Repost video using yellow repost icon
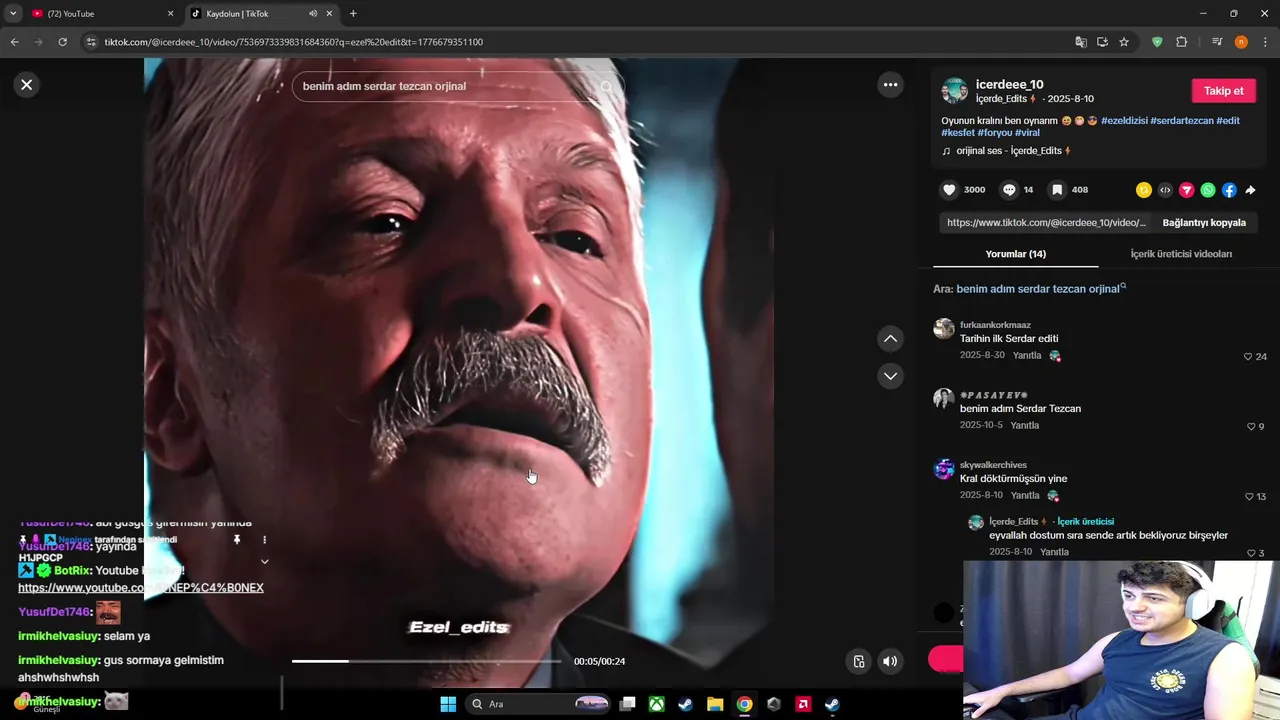This screenshot has height=720, width=1280. [1144, 190]
